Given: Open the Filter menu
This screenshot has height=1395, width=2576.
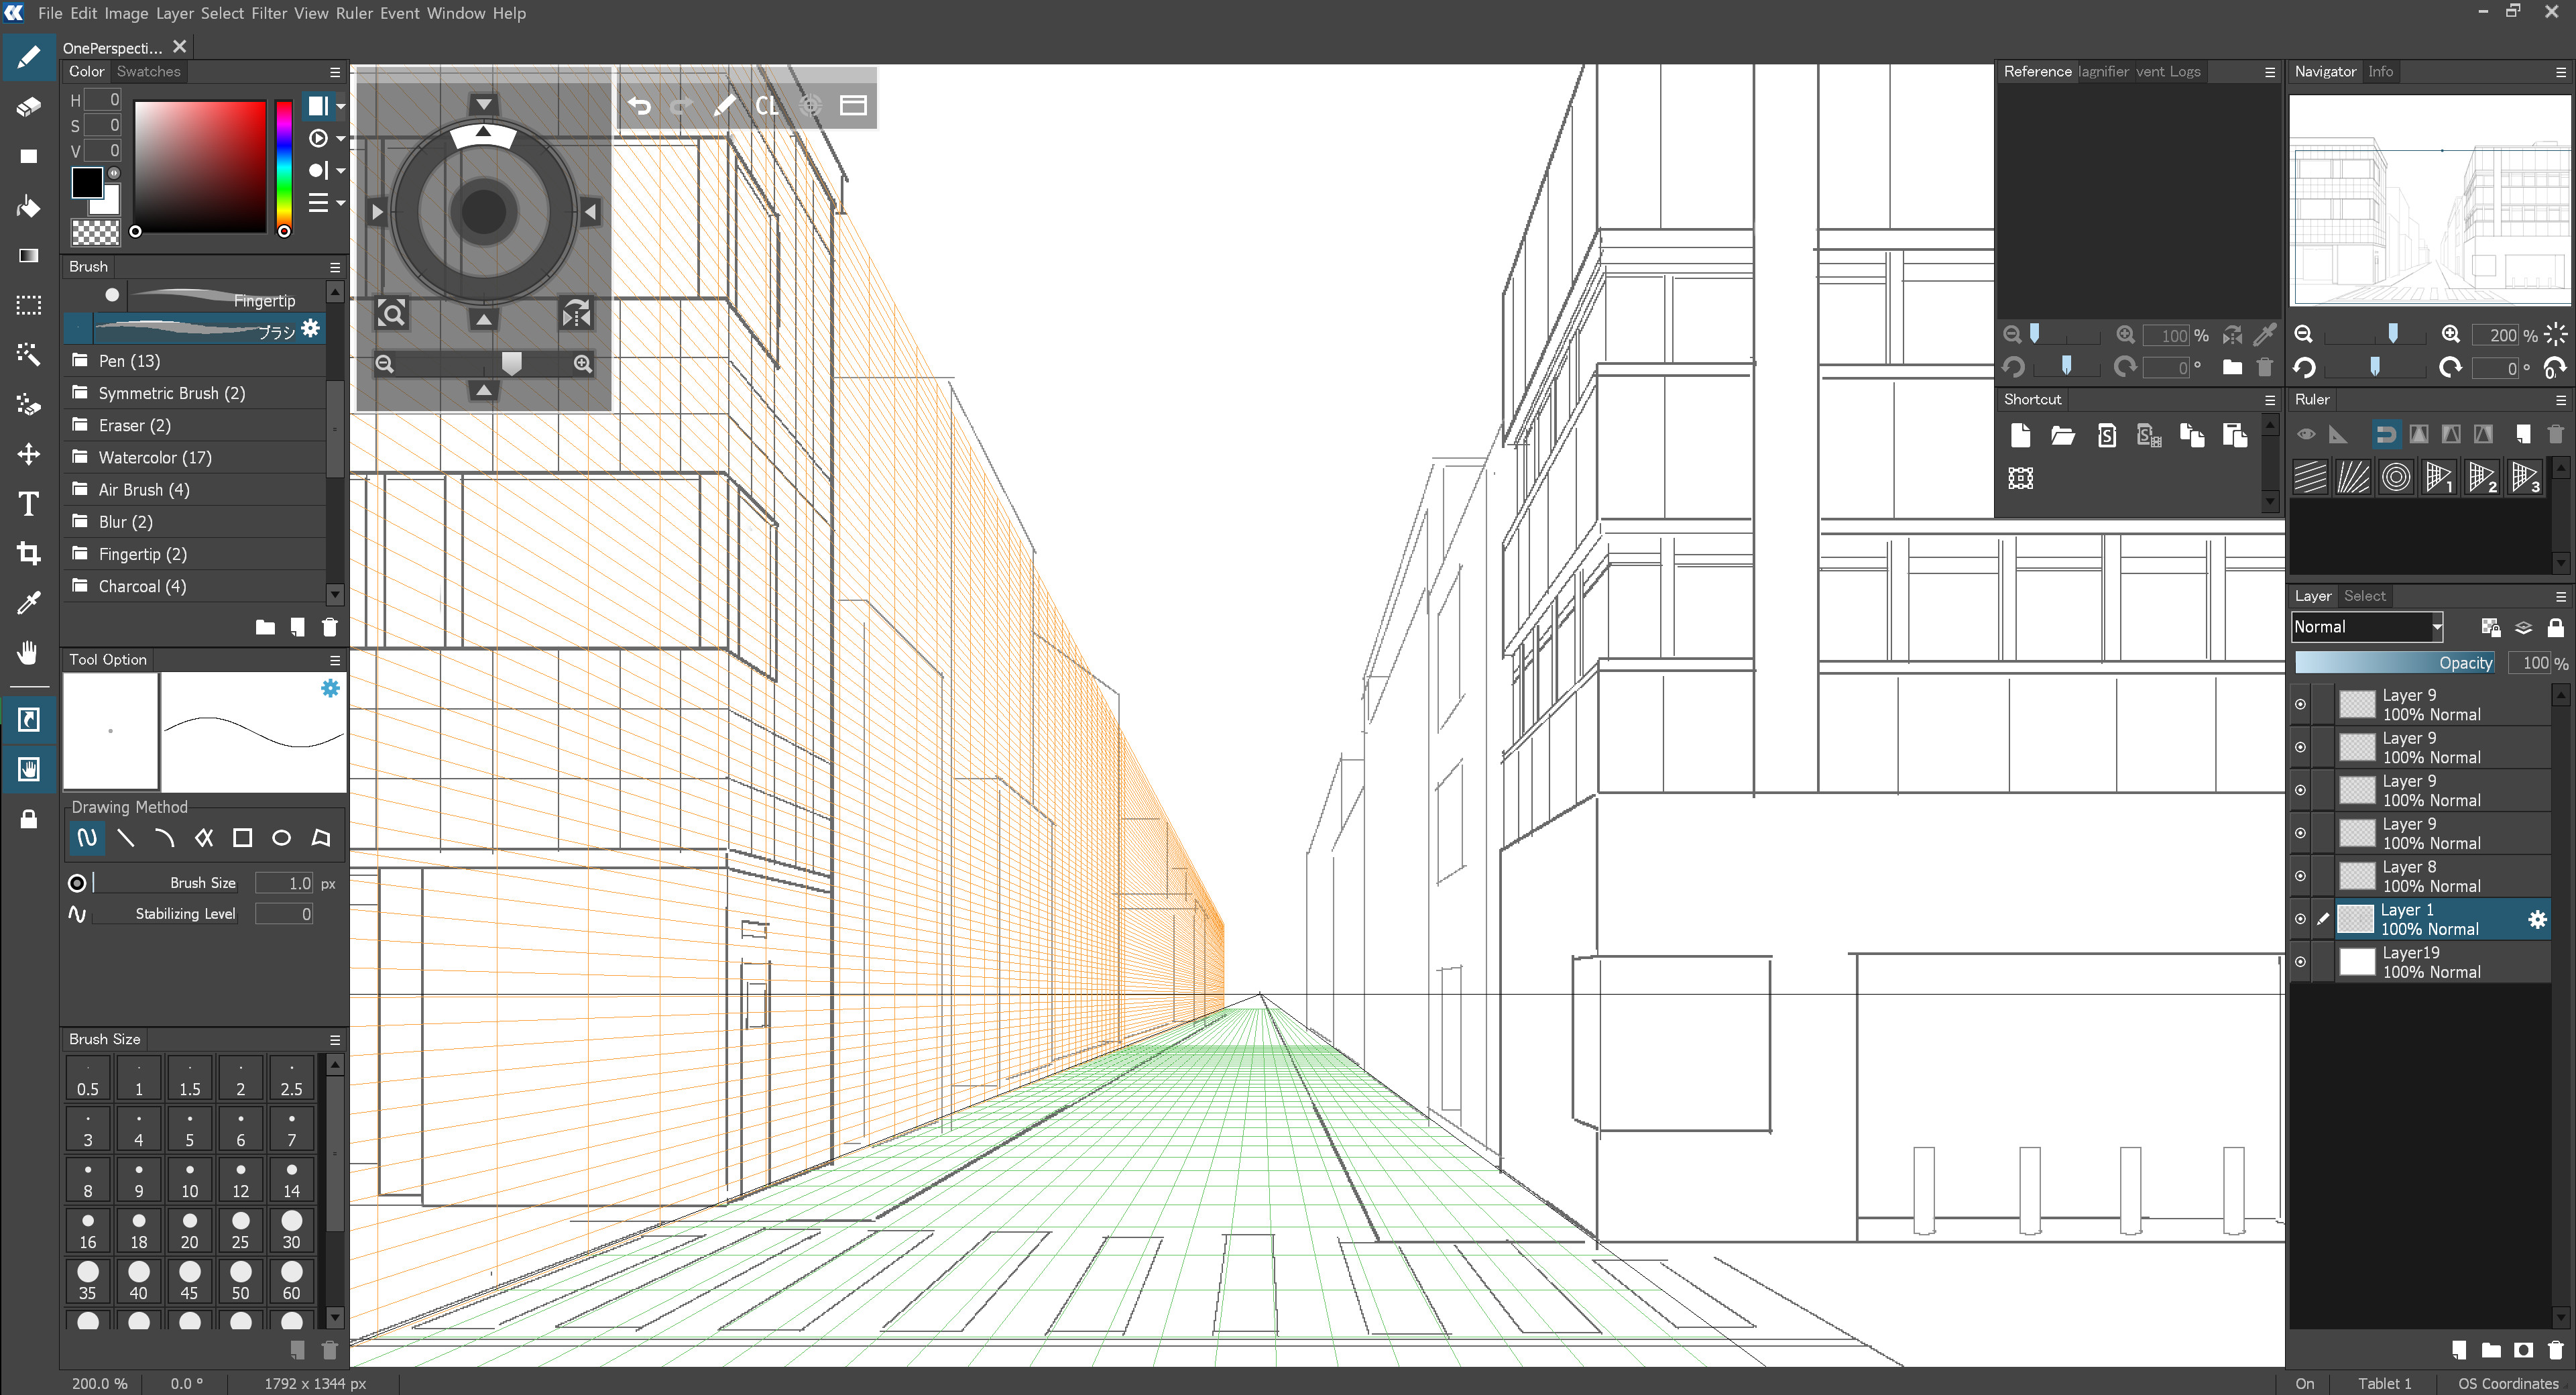Looking at the screenshot, I should [268, 13].
